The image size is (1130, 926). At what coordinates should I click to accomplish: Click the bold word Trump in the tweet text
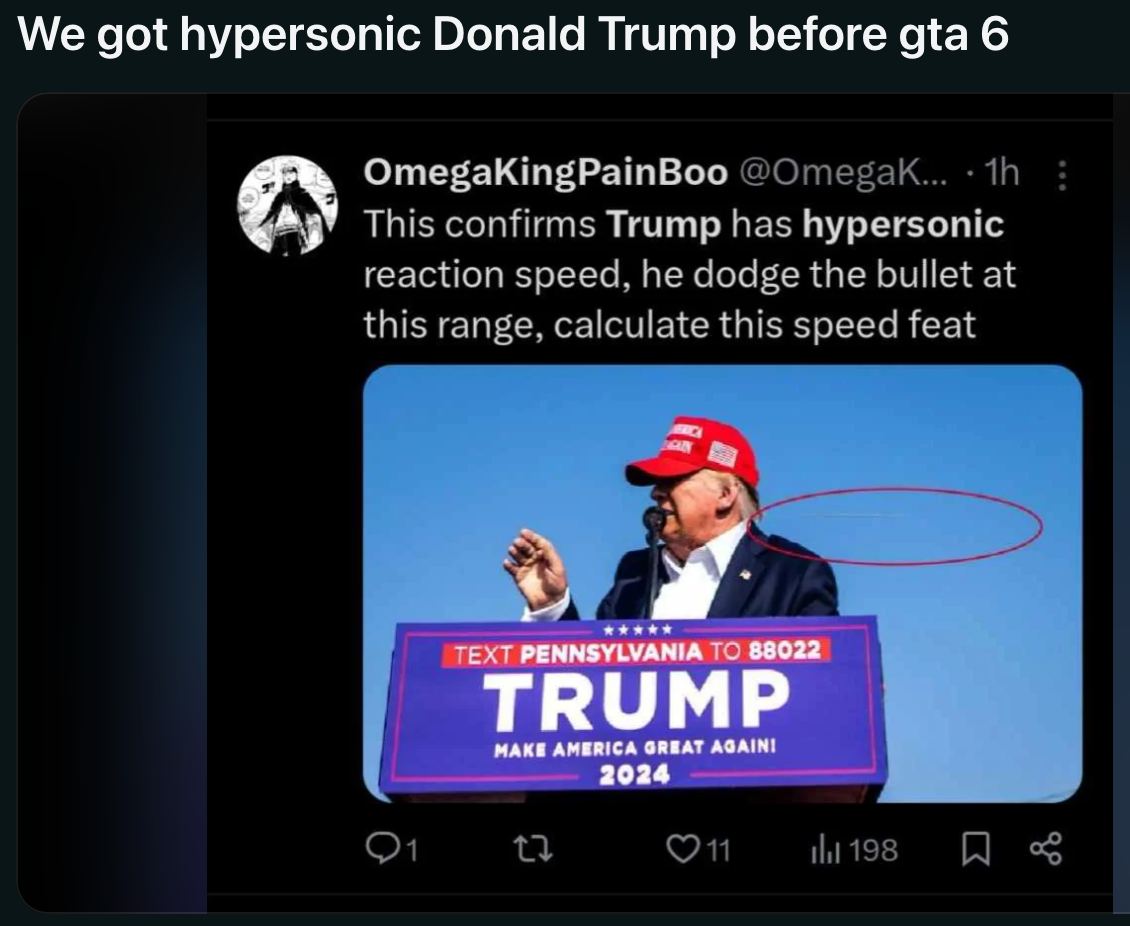click(663, 224)
